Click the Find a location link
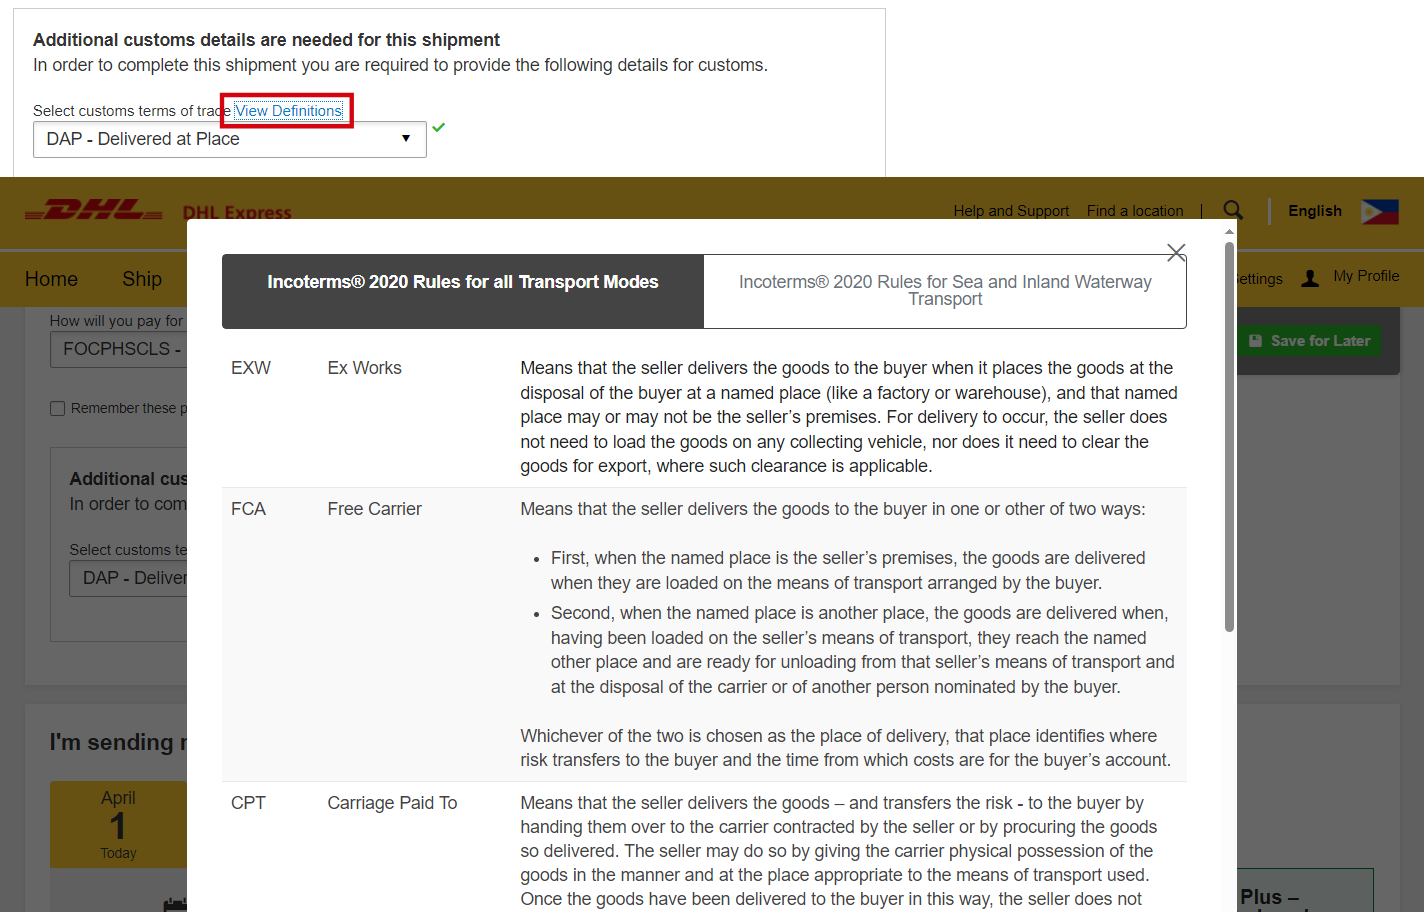This screenshot has width=1424, height=912. click(x=1134, y=211)
